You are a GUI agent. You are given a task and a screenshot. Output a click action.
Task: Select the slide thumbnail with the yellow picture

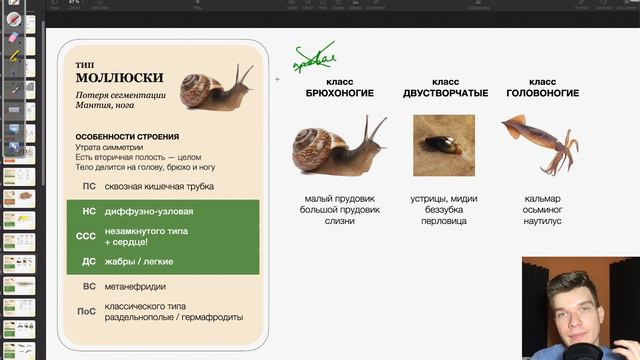(19, 220)
